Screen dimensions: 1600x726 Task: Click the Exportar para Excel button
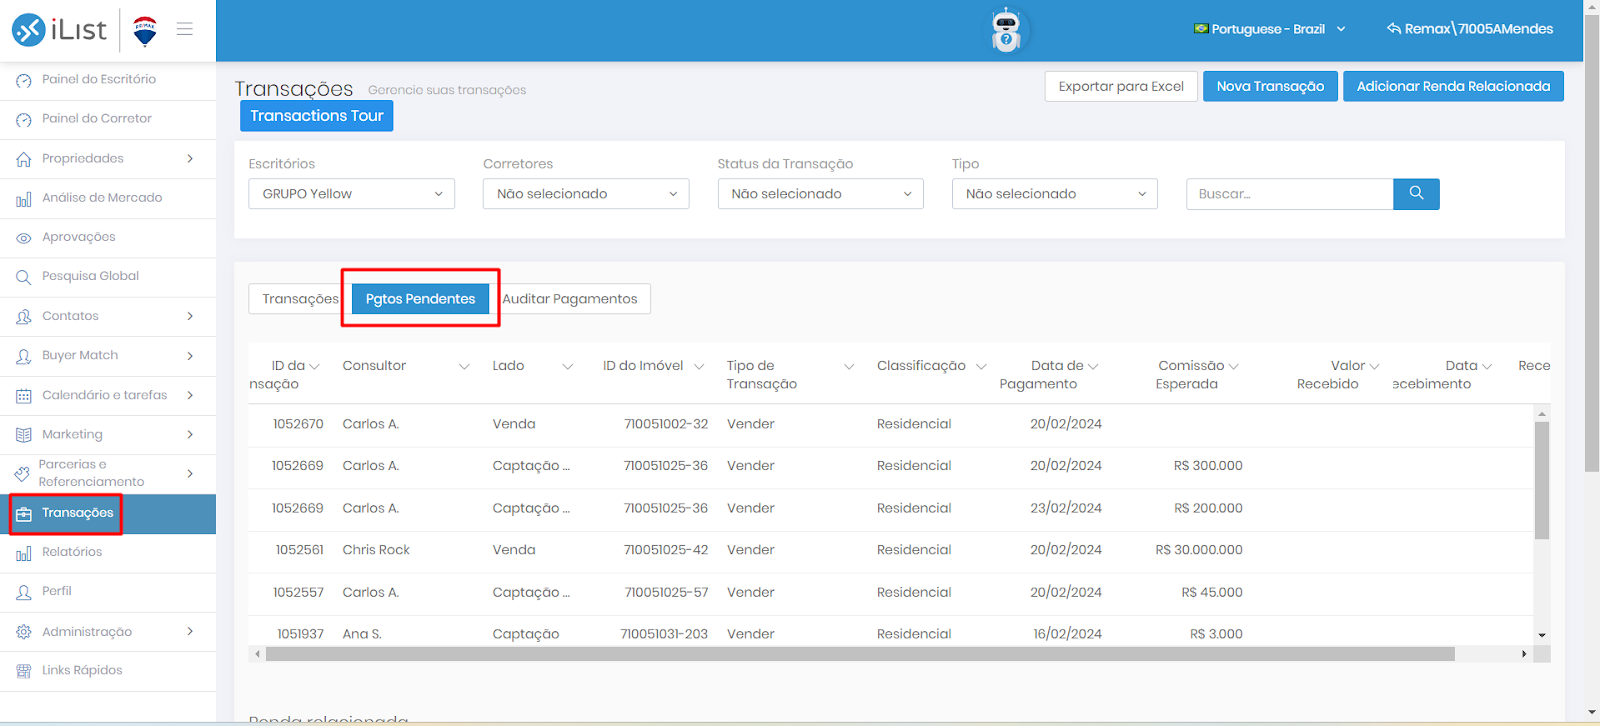(1121, 86)
